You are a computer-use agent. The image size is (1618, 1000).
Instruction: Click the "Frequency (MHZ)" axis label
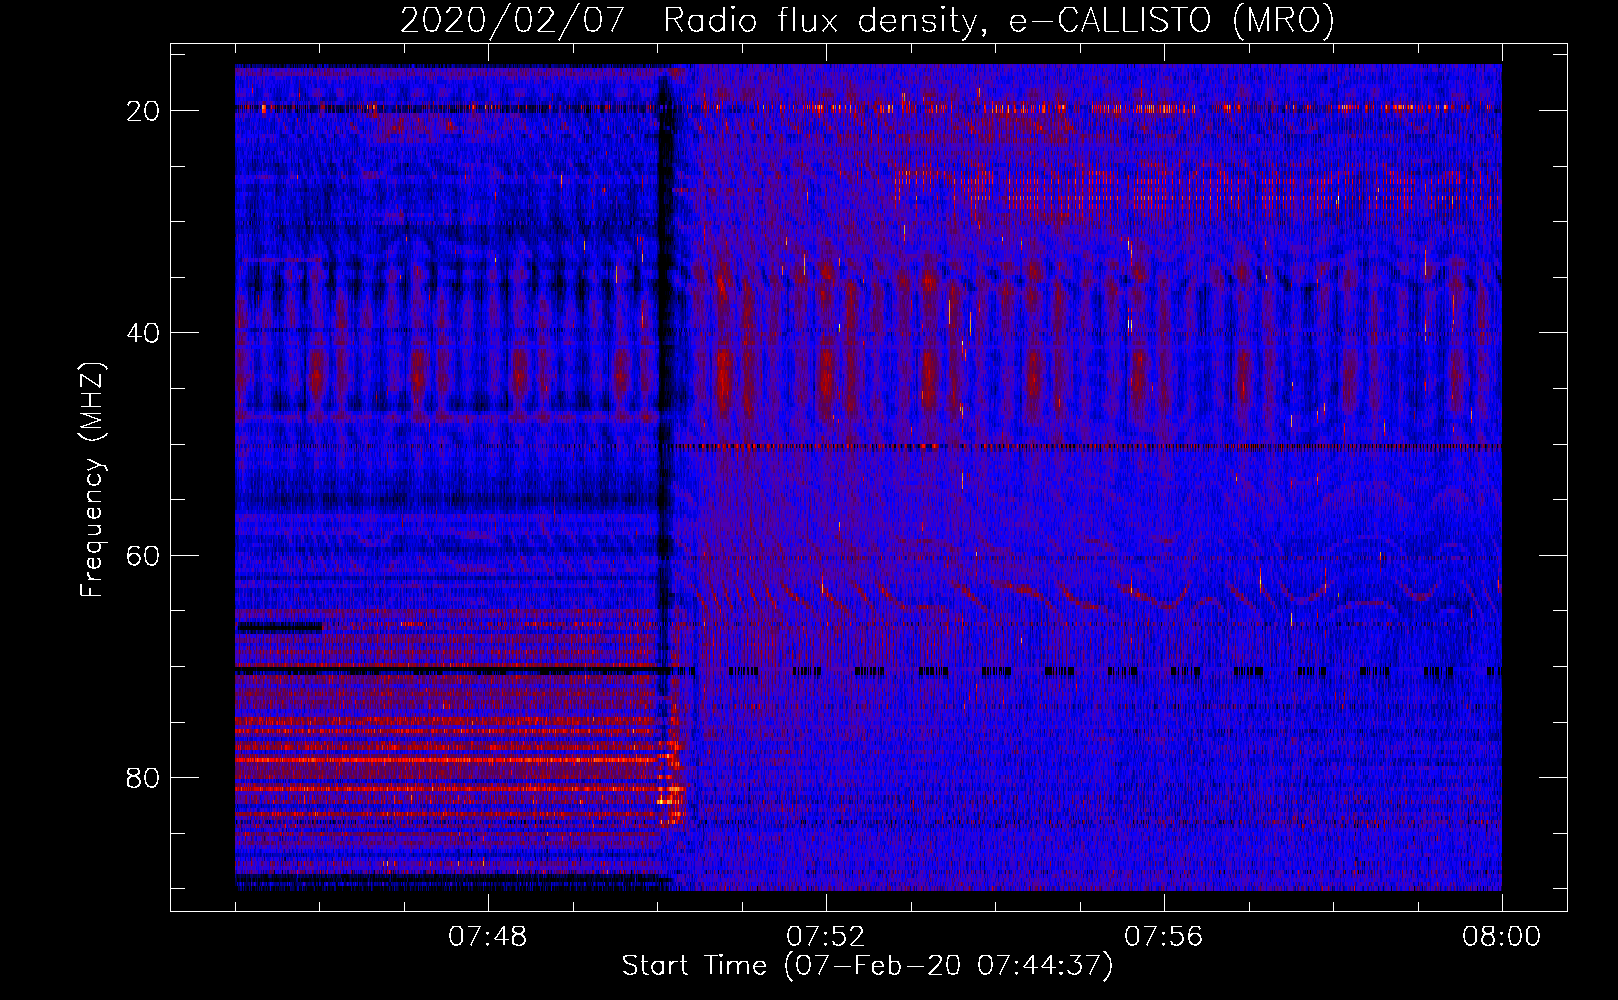point(91,480)
